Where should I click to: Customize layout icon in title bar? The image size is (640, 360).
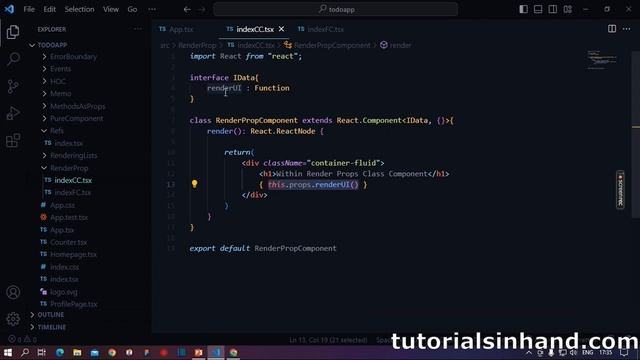click(567, 9)
